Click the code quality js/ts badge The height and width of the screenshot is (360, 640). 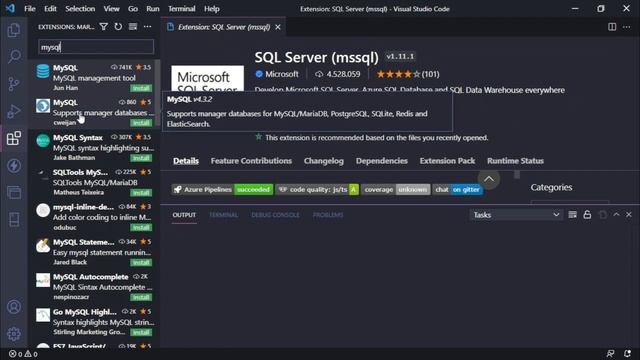(x=317, y=189)
